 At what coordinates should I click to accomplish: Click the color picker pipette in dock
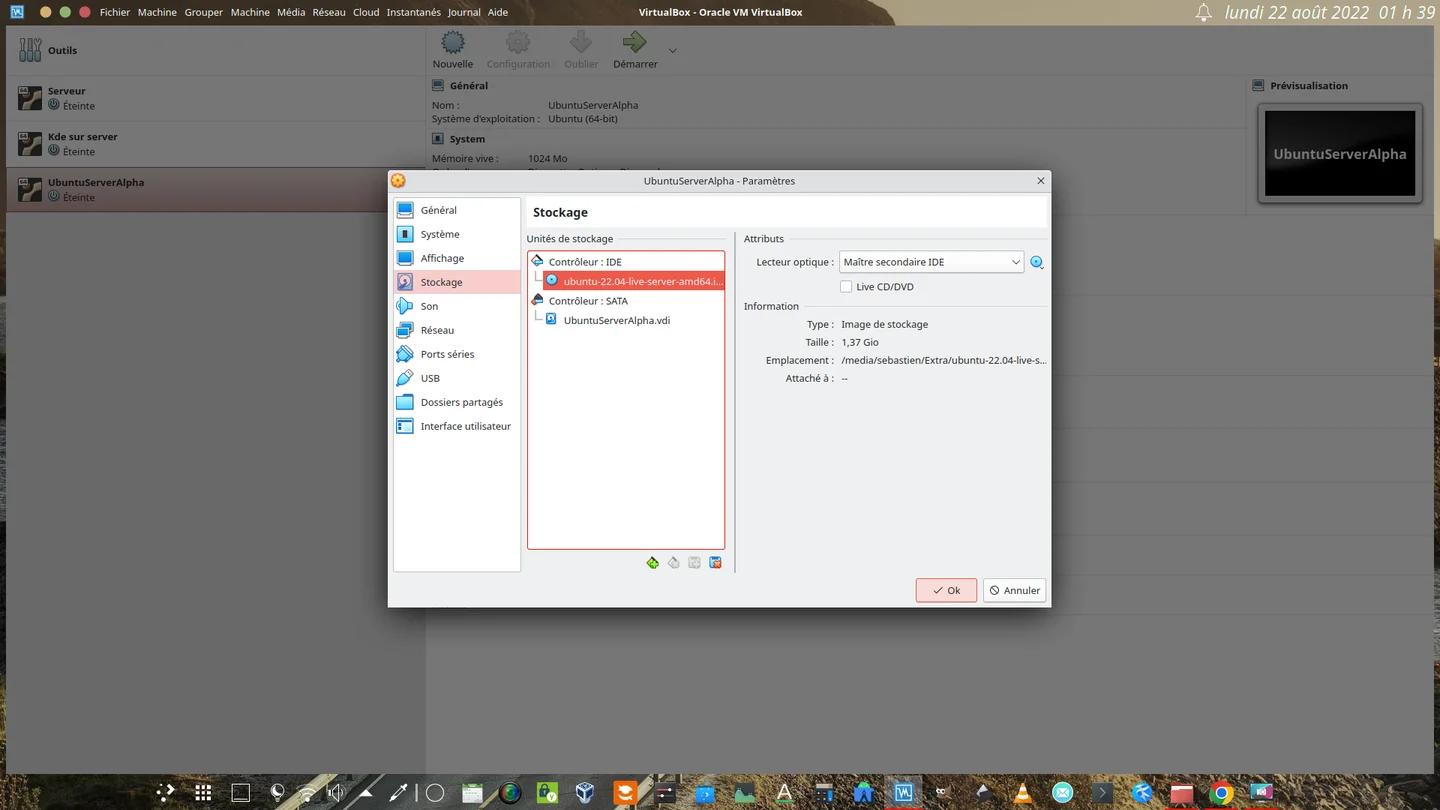(398, 793)
